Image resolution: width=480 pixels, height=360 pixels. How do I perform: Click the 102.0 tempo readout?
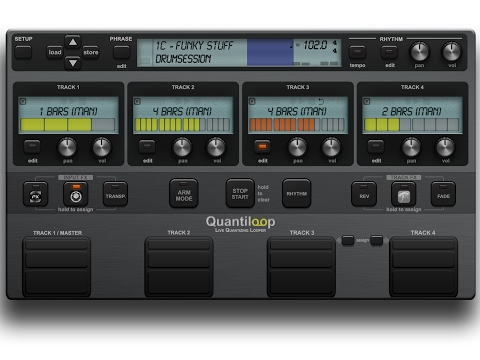click(x=315, y=45)
